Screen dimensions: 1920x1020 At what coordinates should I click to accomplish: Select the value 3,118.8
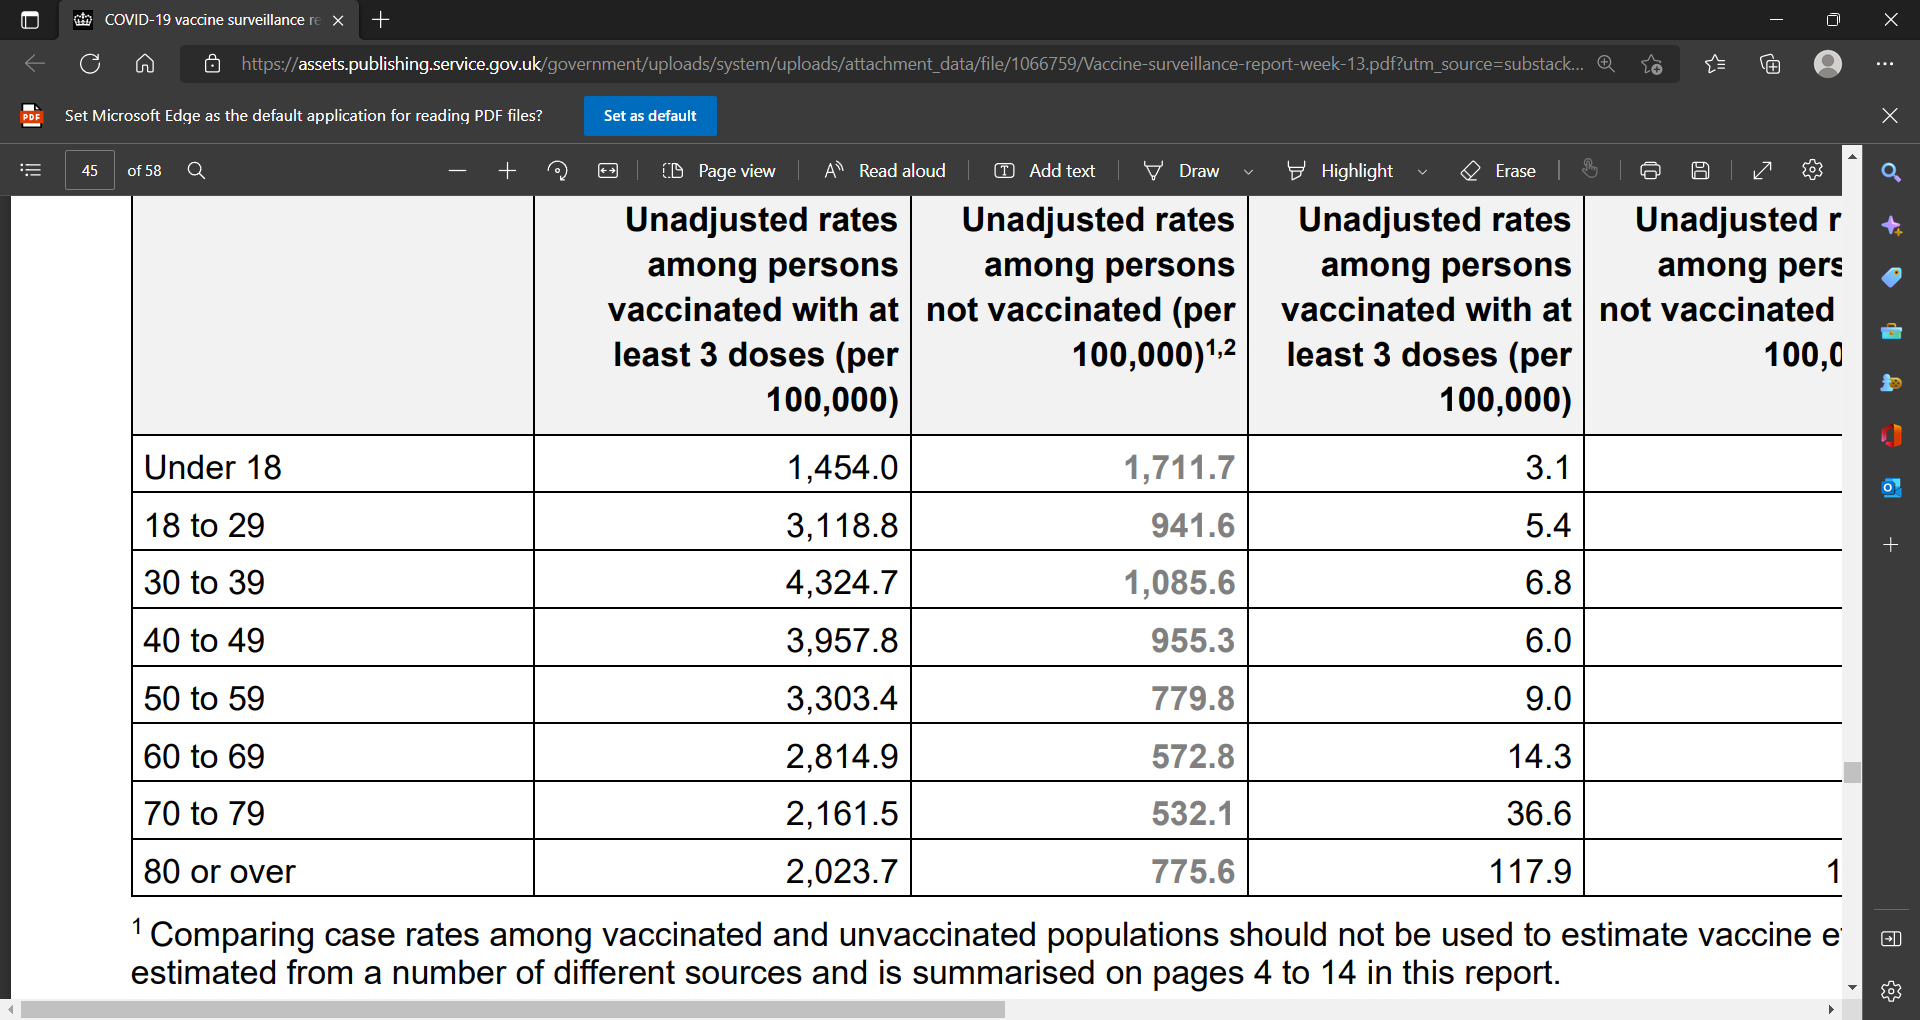pyautogui.click(x=842, y=525)
